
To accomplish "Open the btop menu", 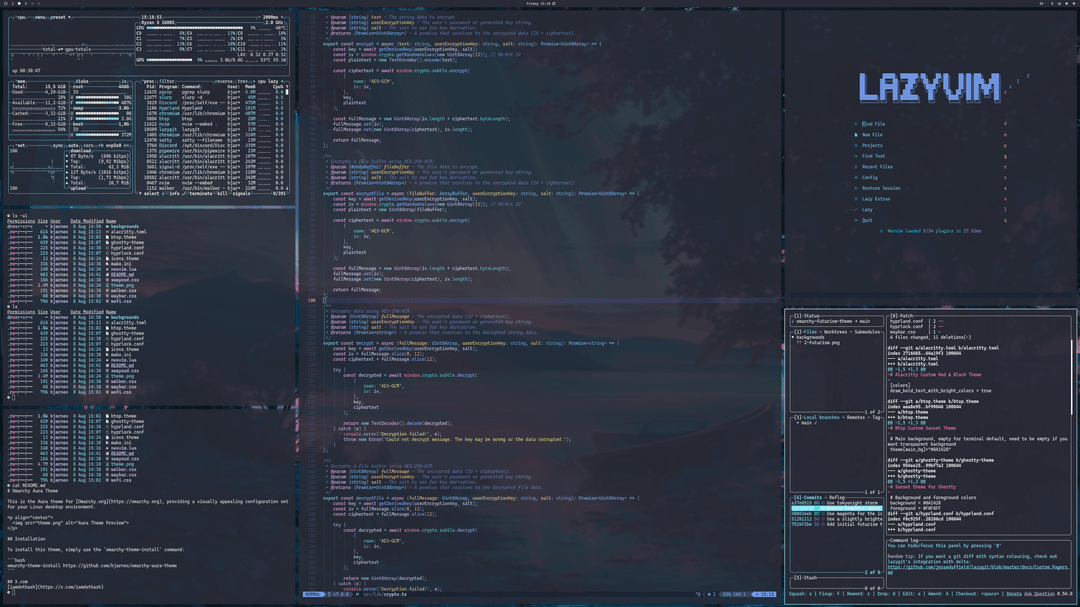I will (41, 17).
